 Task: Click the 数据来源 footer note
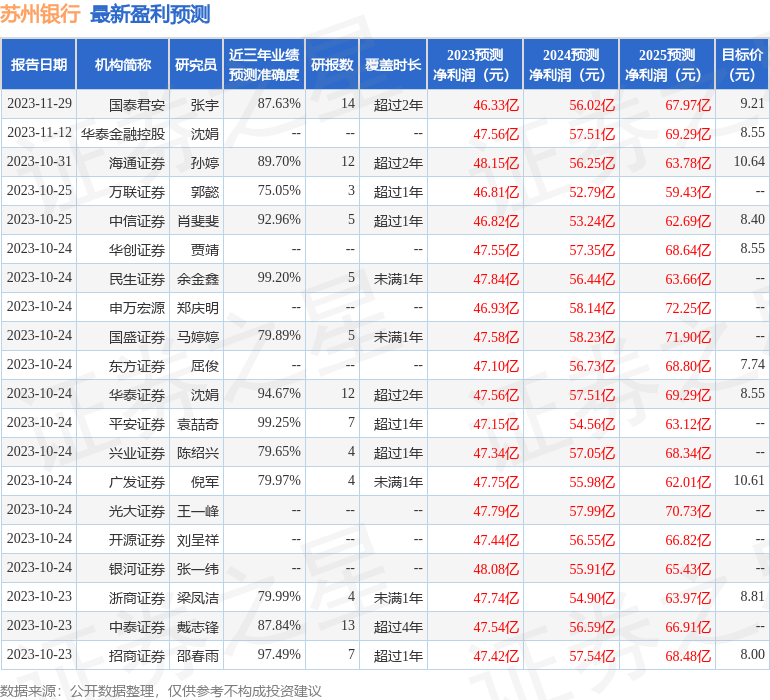[x=161, y=691]
